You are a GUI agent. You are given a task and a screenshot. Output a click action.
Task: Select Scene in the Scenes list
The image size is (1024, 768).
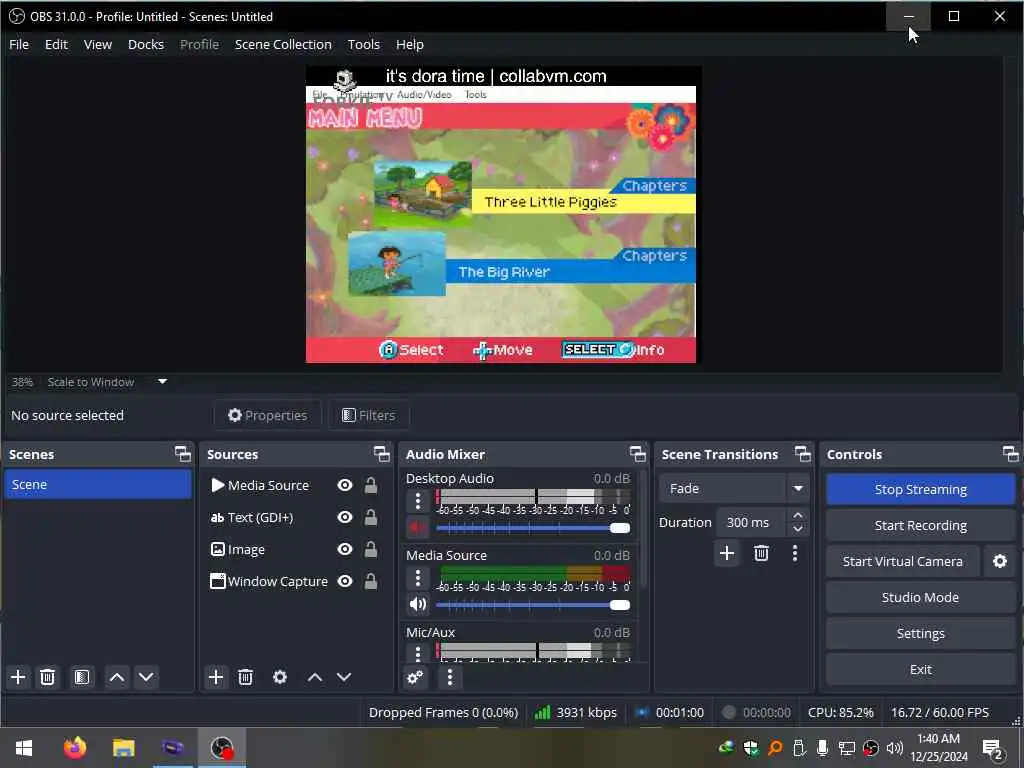(x=98, y=485)
